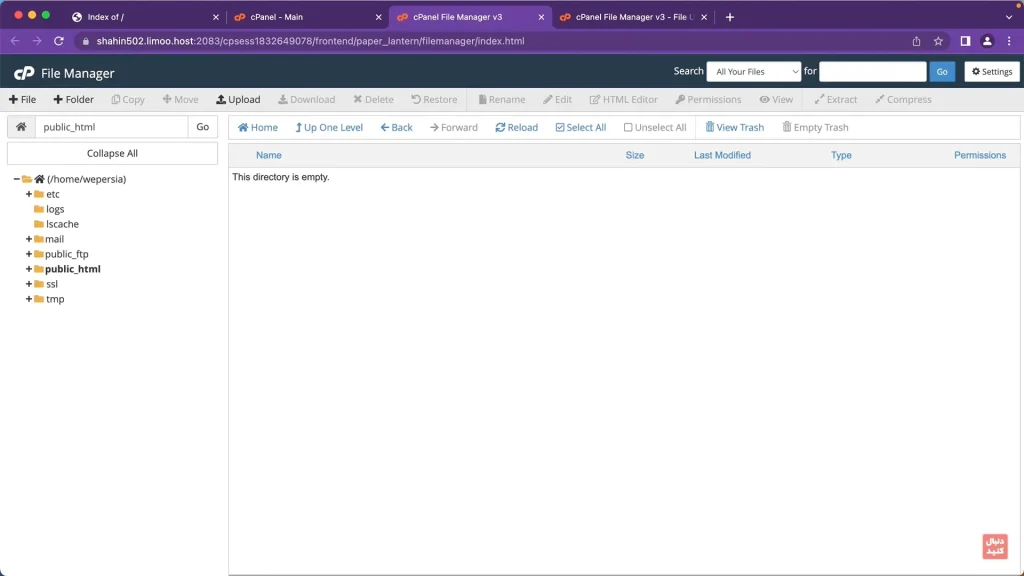Screen dimensions: 1024x576
Task: Click the Reload icon in the navigation bar
Action: point(500,128)
